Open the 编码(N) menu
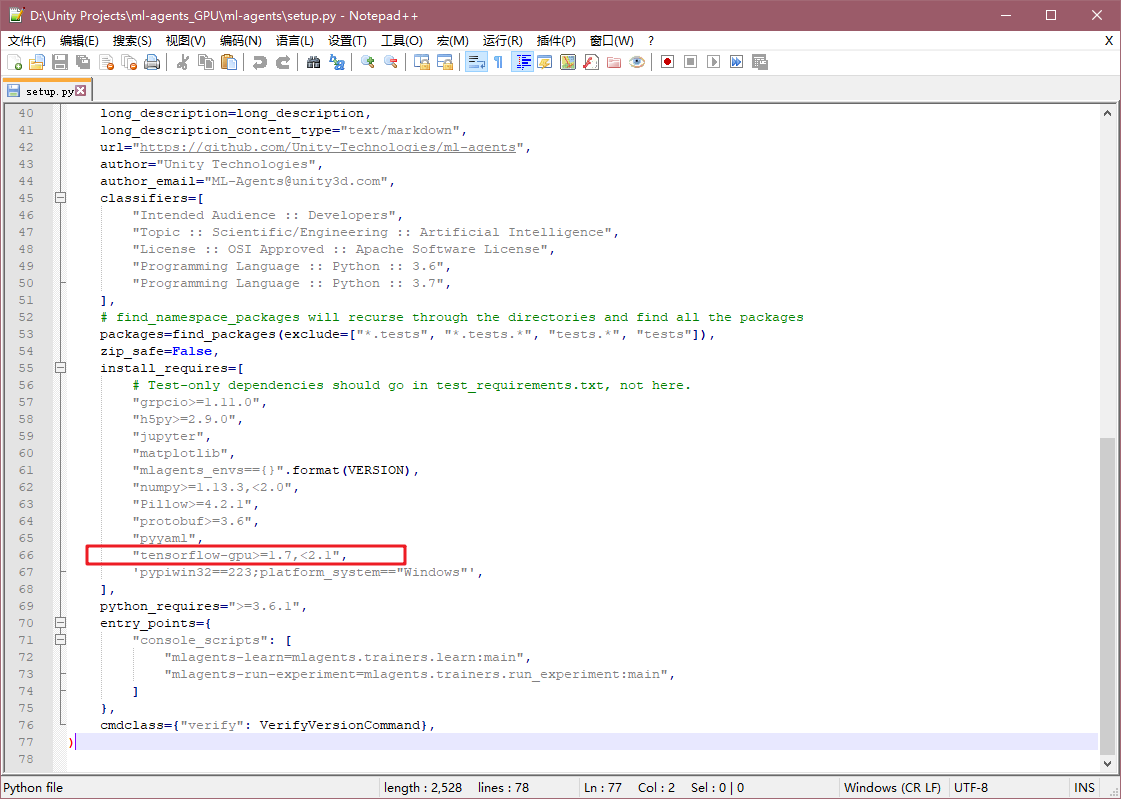This screenshot has height=799, width=1121. click(241, 41)
